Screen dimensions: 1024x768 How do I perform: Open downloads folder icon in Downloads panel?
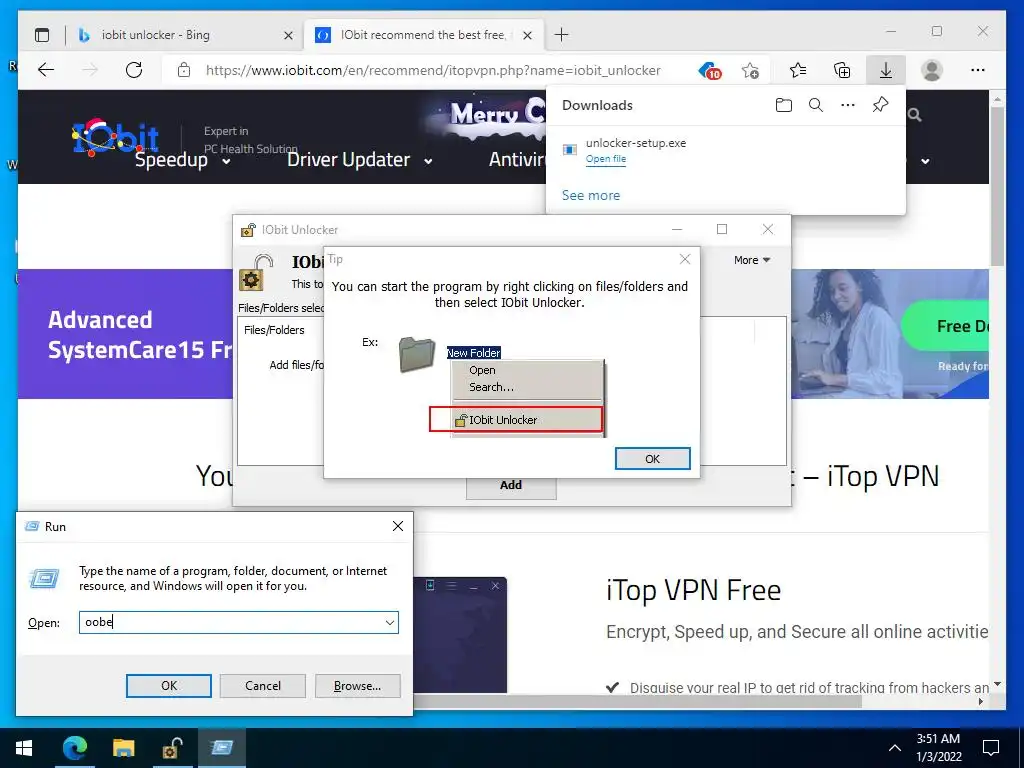pos(784,105)
